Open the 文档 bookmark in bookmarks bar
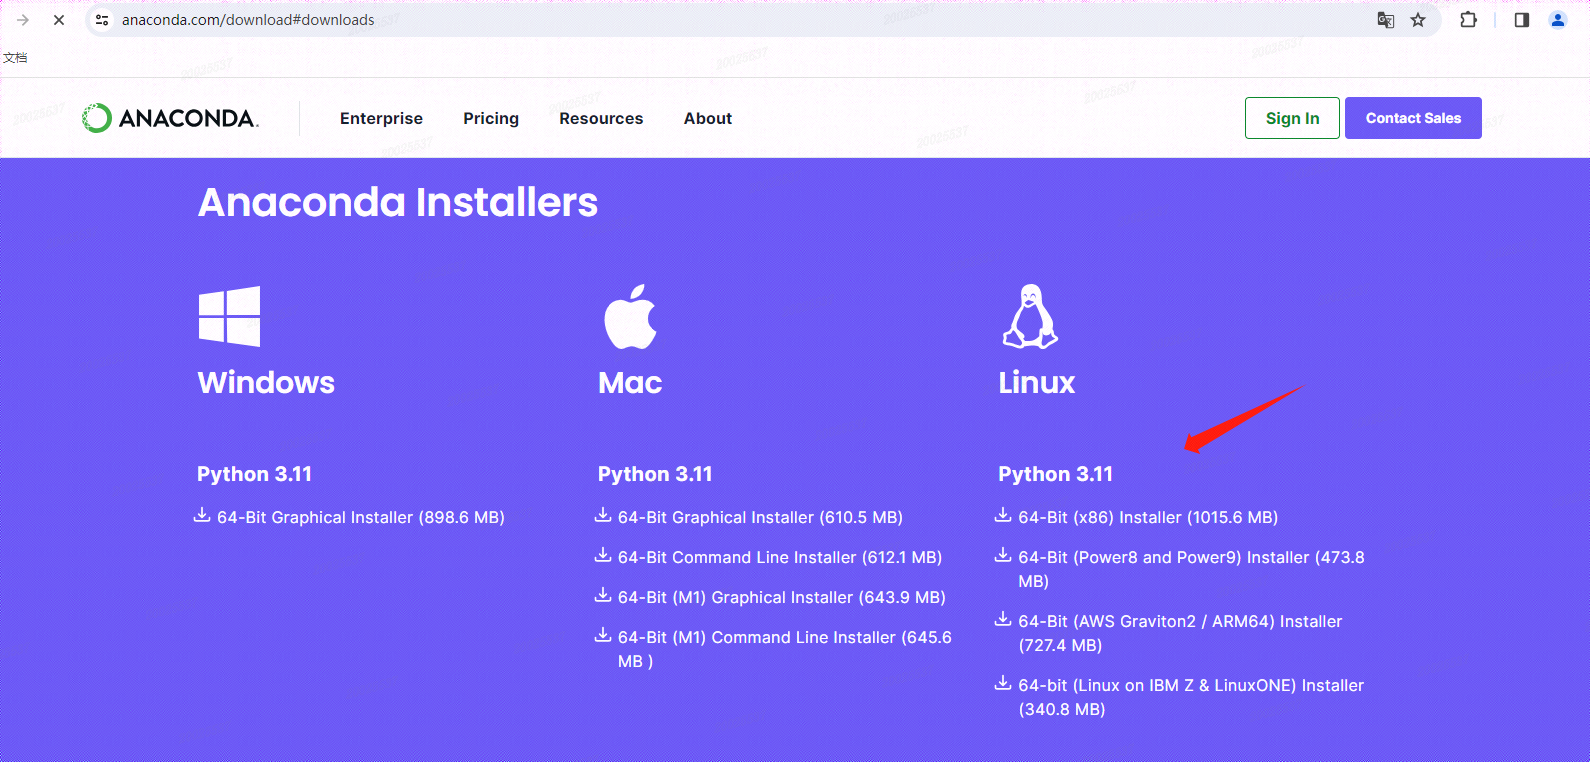 [15, 58]
